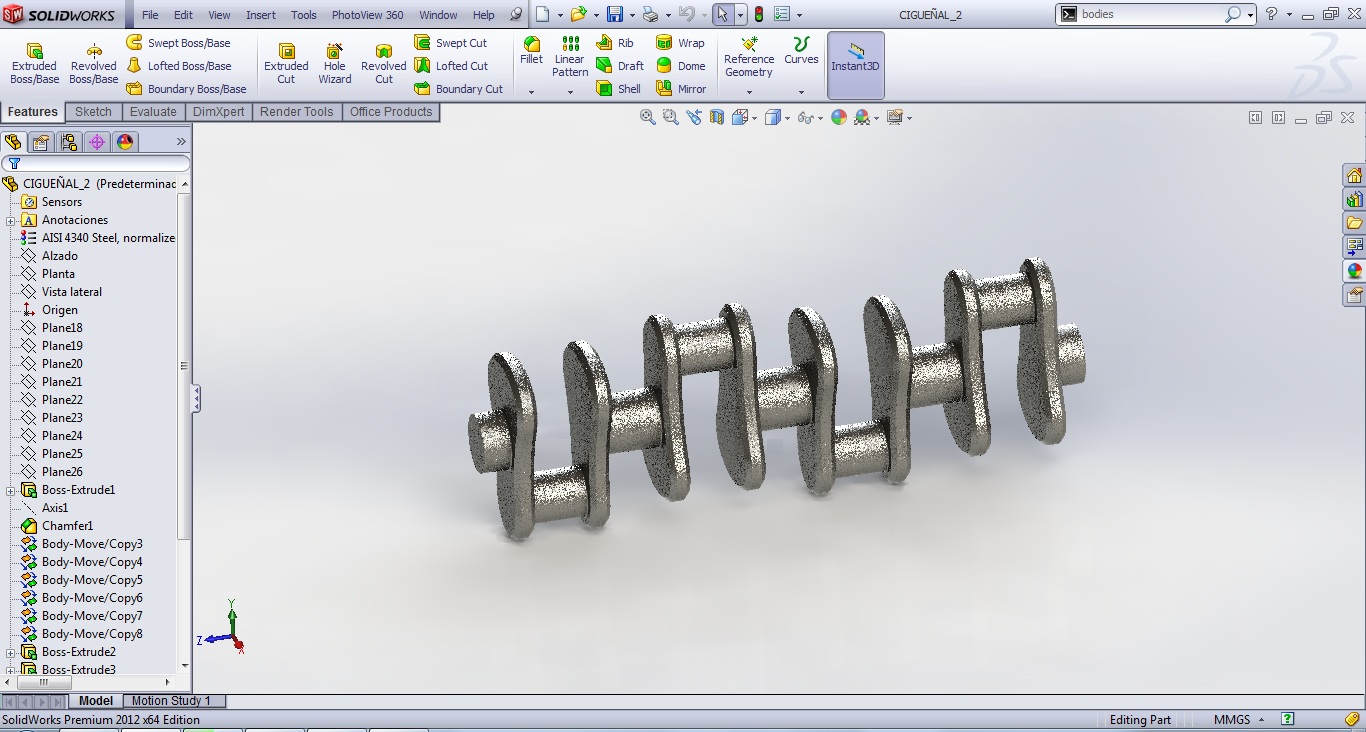Click the Print icon

tap(650, 15)
